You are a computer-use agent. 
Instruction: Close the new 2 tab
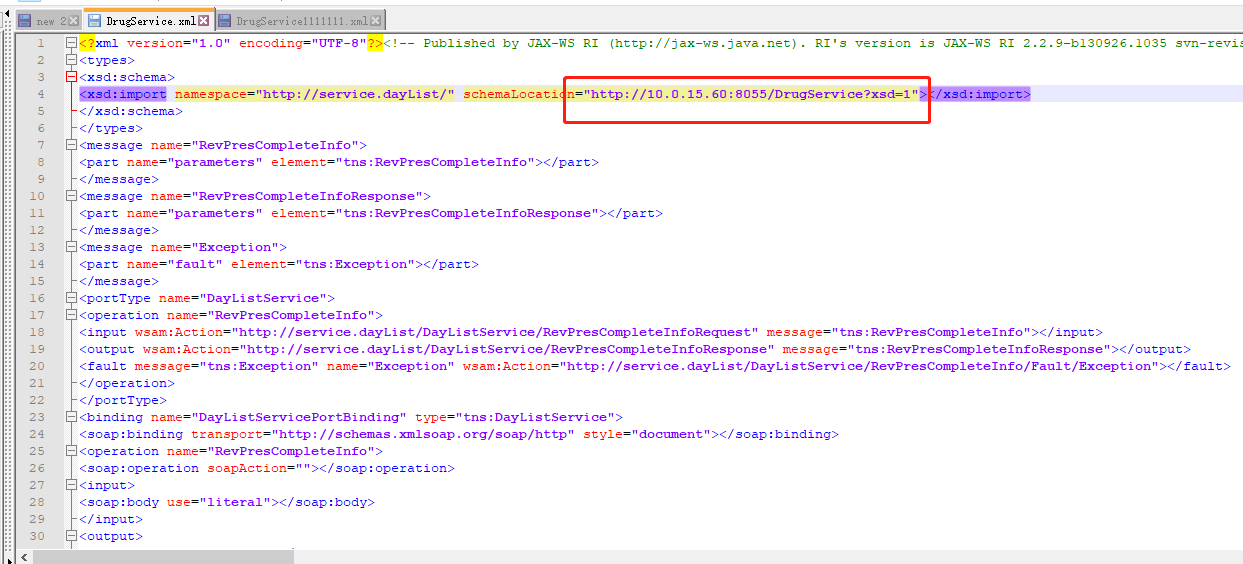pyautogui.click(x=73, y=20)
